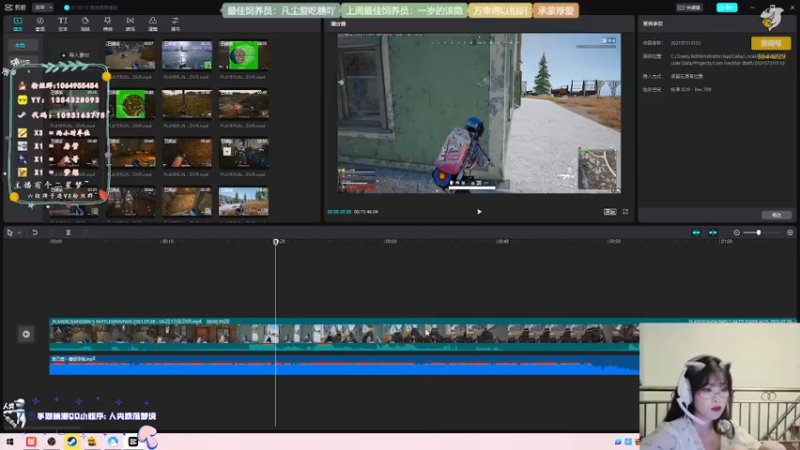Screen dimensions: 800x450
Task: Select the blue audio track clip
Action: click(344, 365)
